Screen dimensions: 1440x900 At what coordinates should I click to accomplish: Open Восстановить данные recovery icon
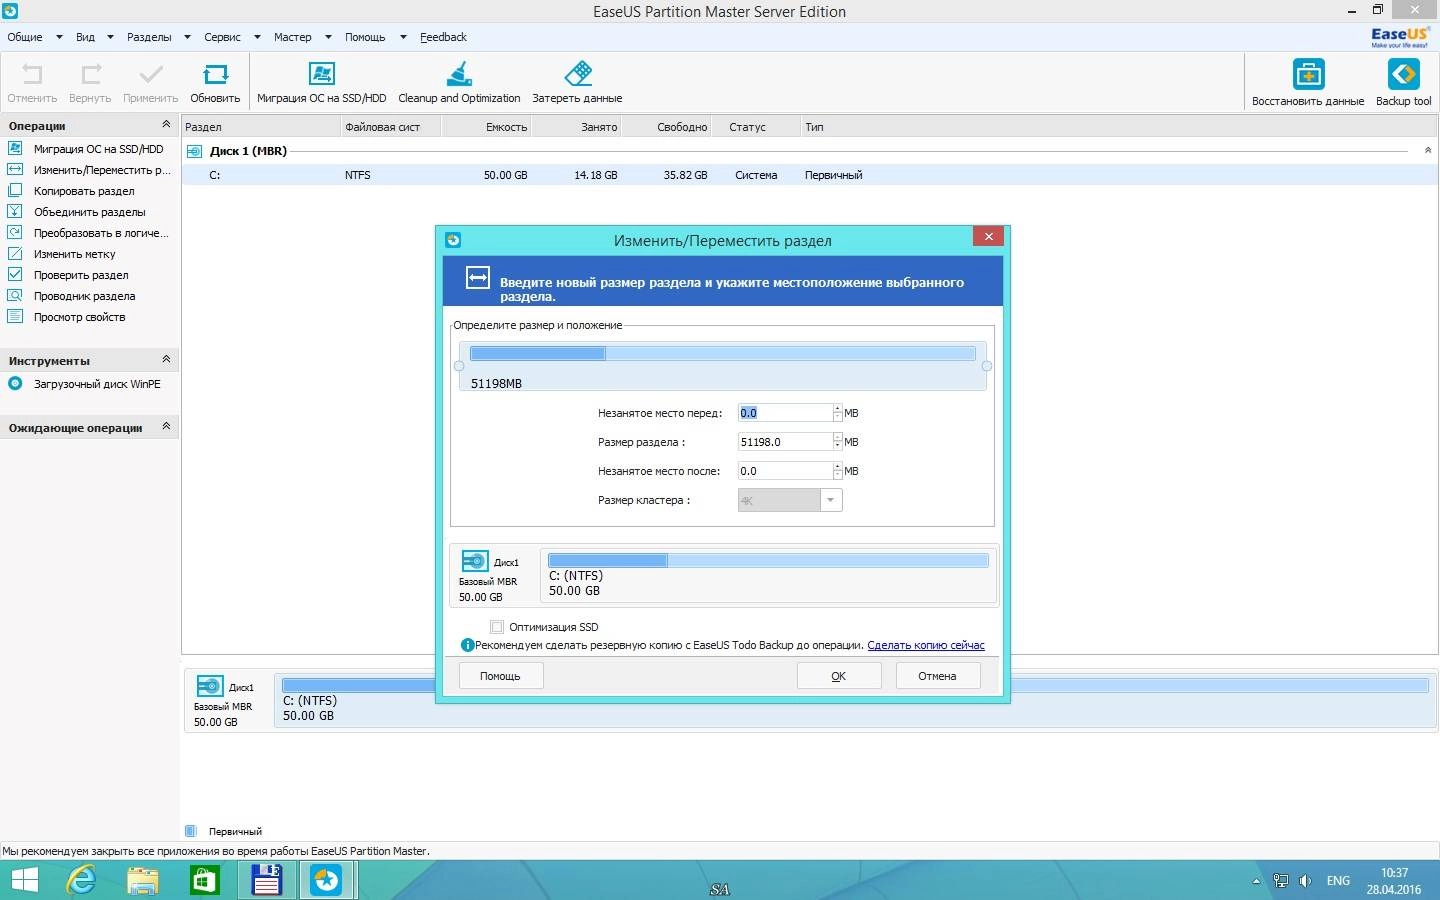1308,74
